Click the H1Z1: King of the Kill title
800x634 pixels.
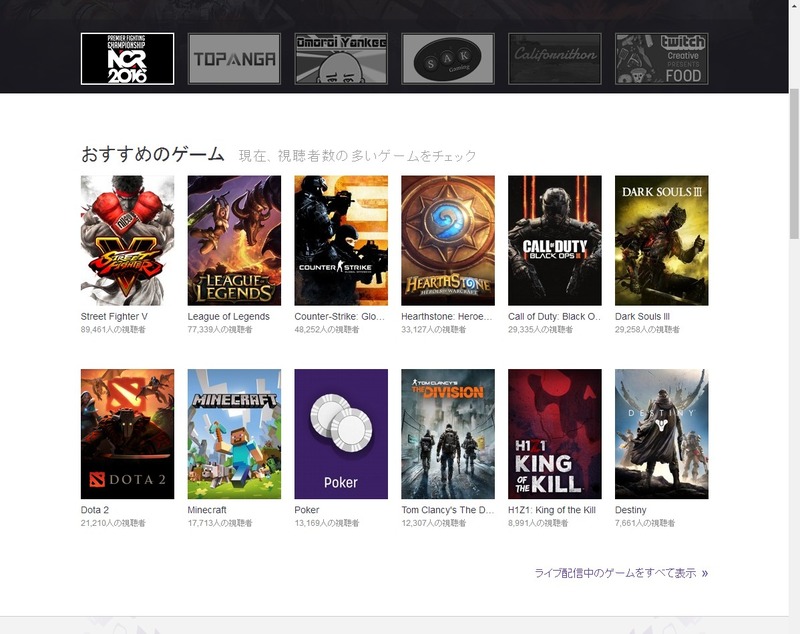tap(552, 510)
